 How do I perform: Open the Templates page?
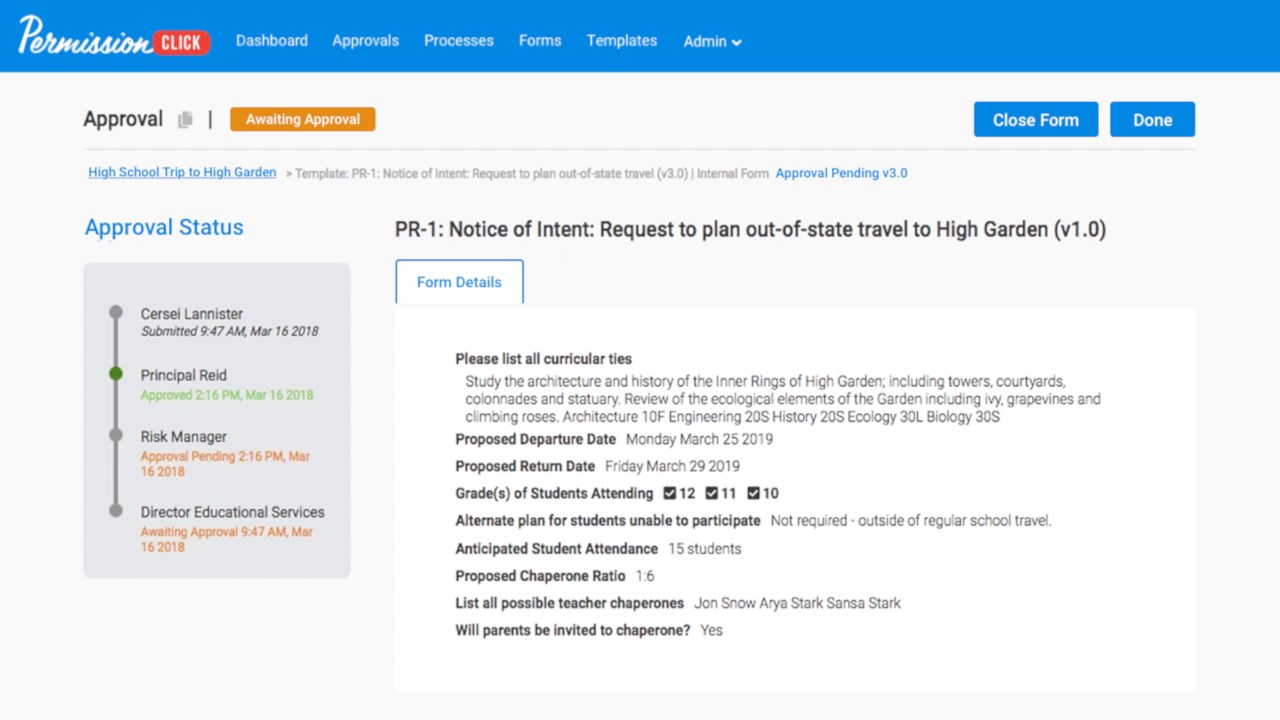click(x=622, y=41)
